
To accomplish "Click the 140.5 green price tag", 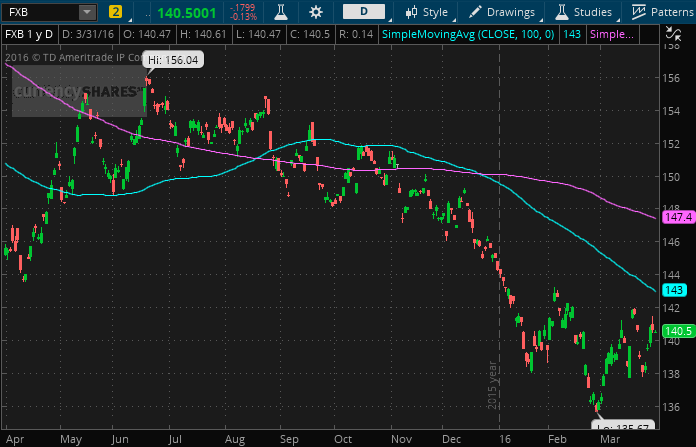I will [677, 331].
